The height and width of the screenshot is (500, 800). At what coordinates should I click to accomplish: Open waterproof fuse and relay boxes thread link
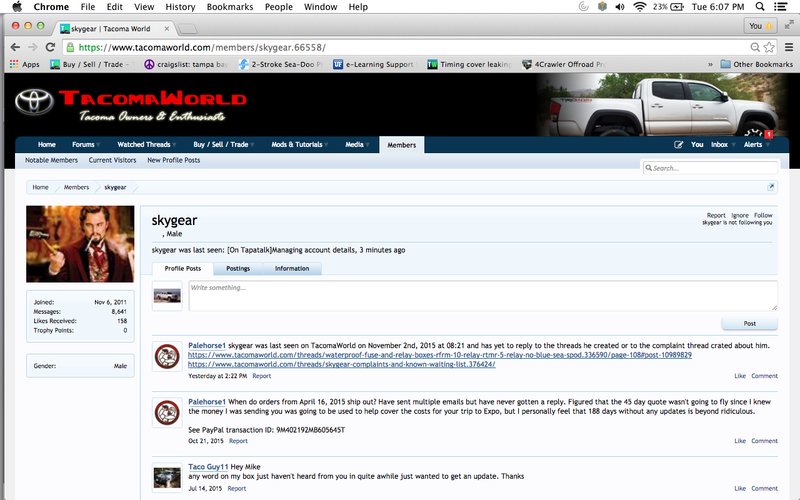coord(440,355)
